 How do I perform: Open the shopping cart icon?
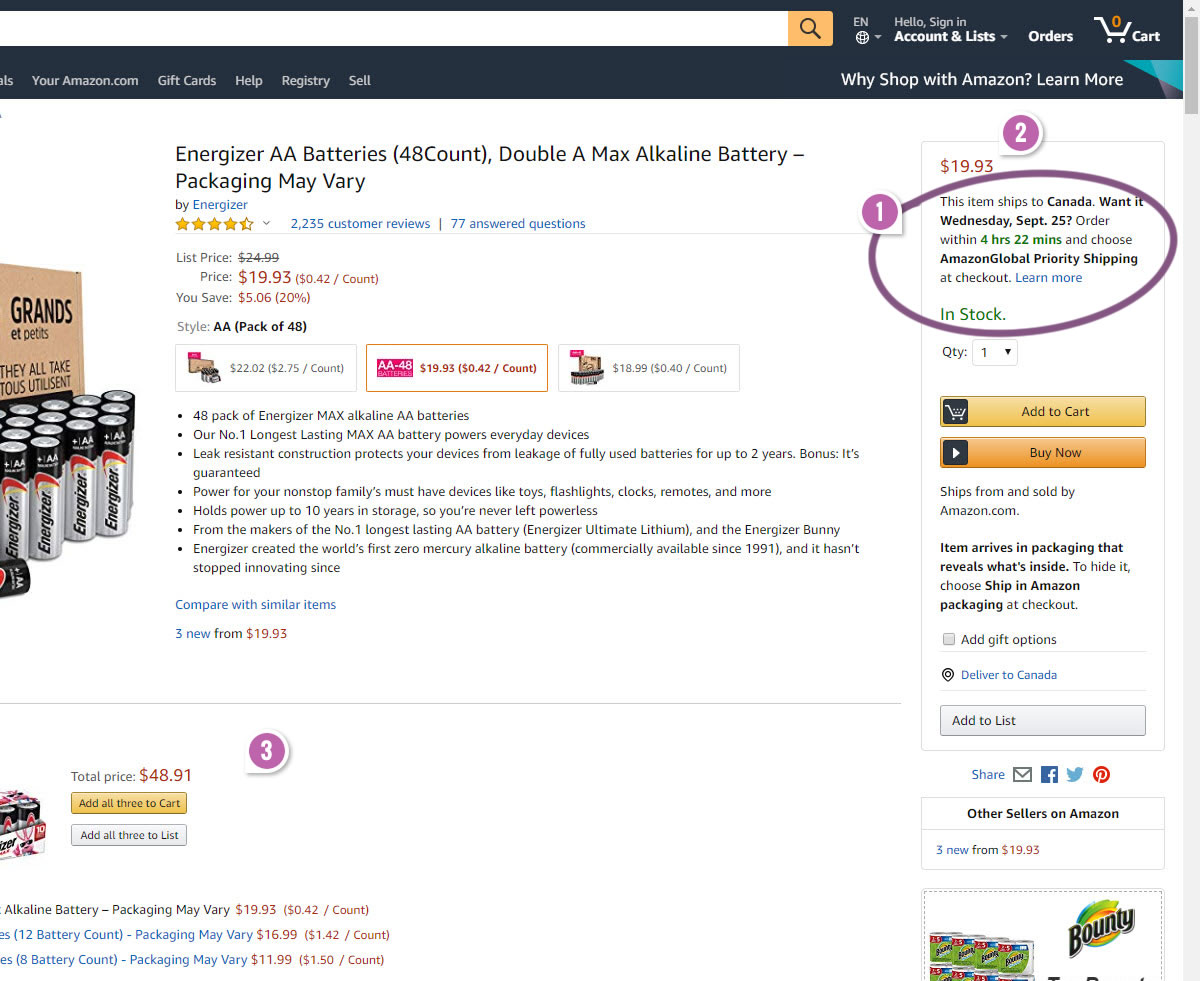pos(1111,30)
